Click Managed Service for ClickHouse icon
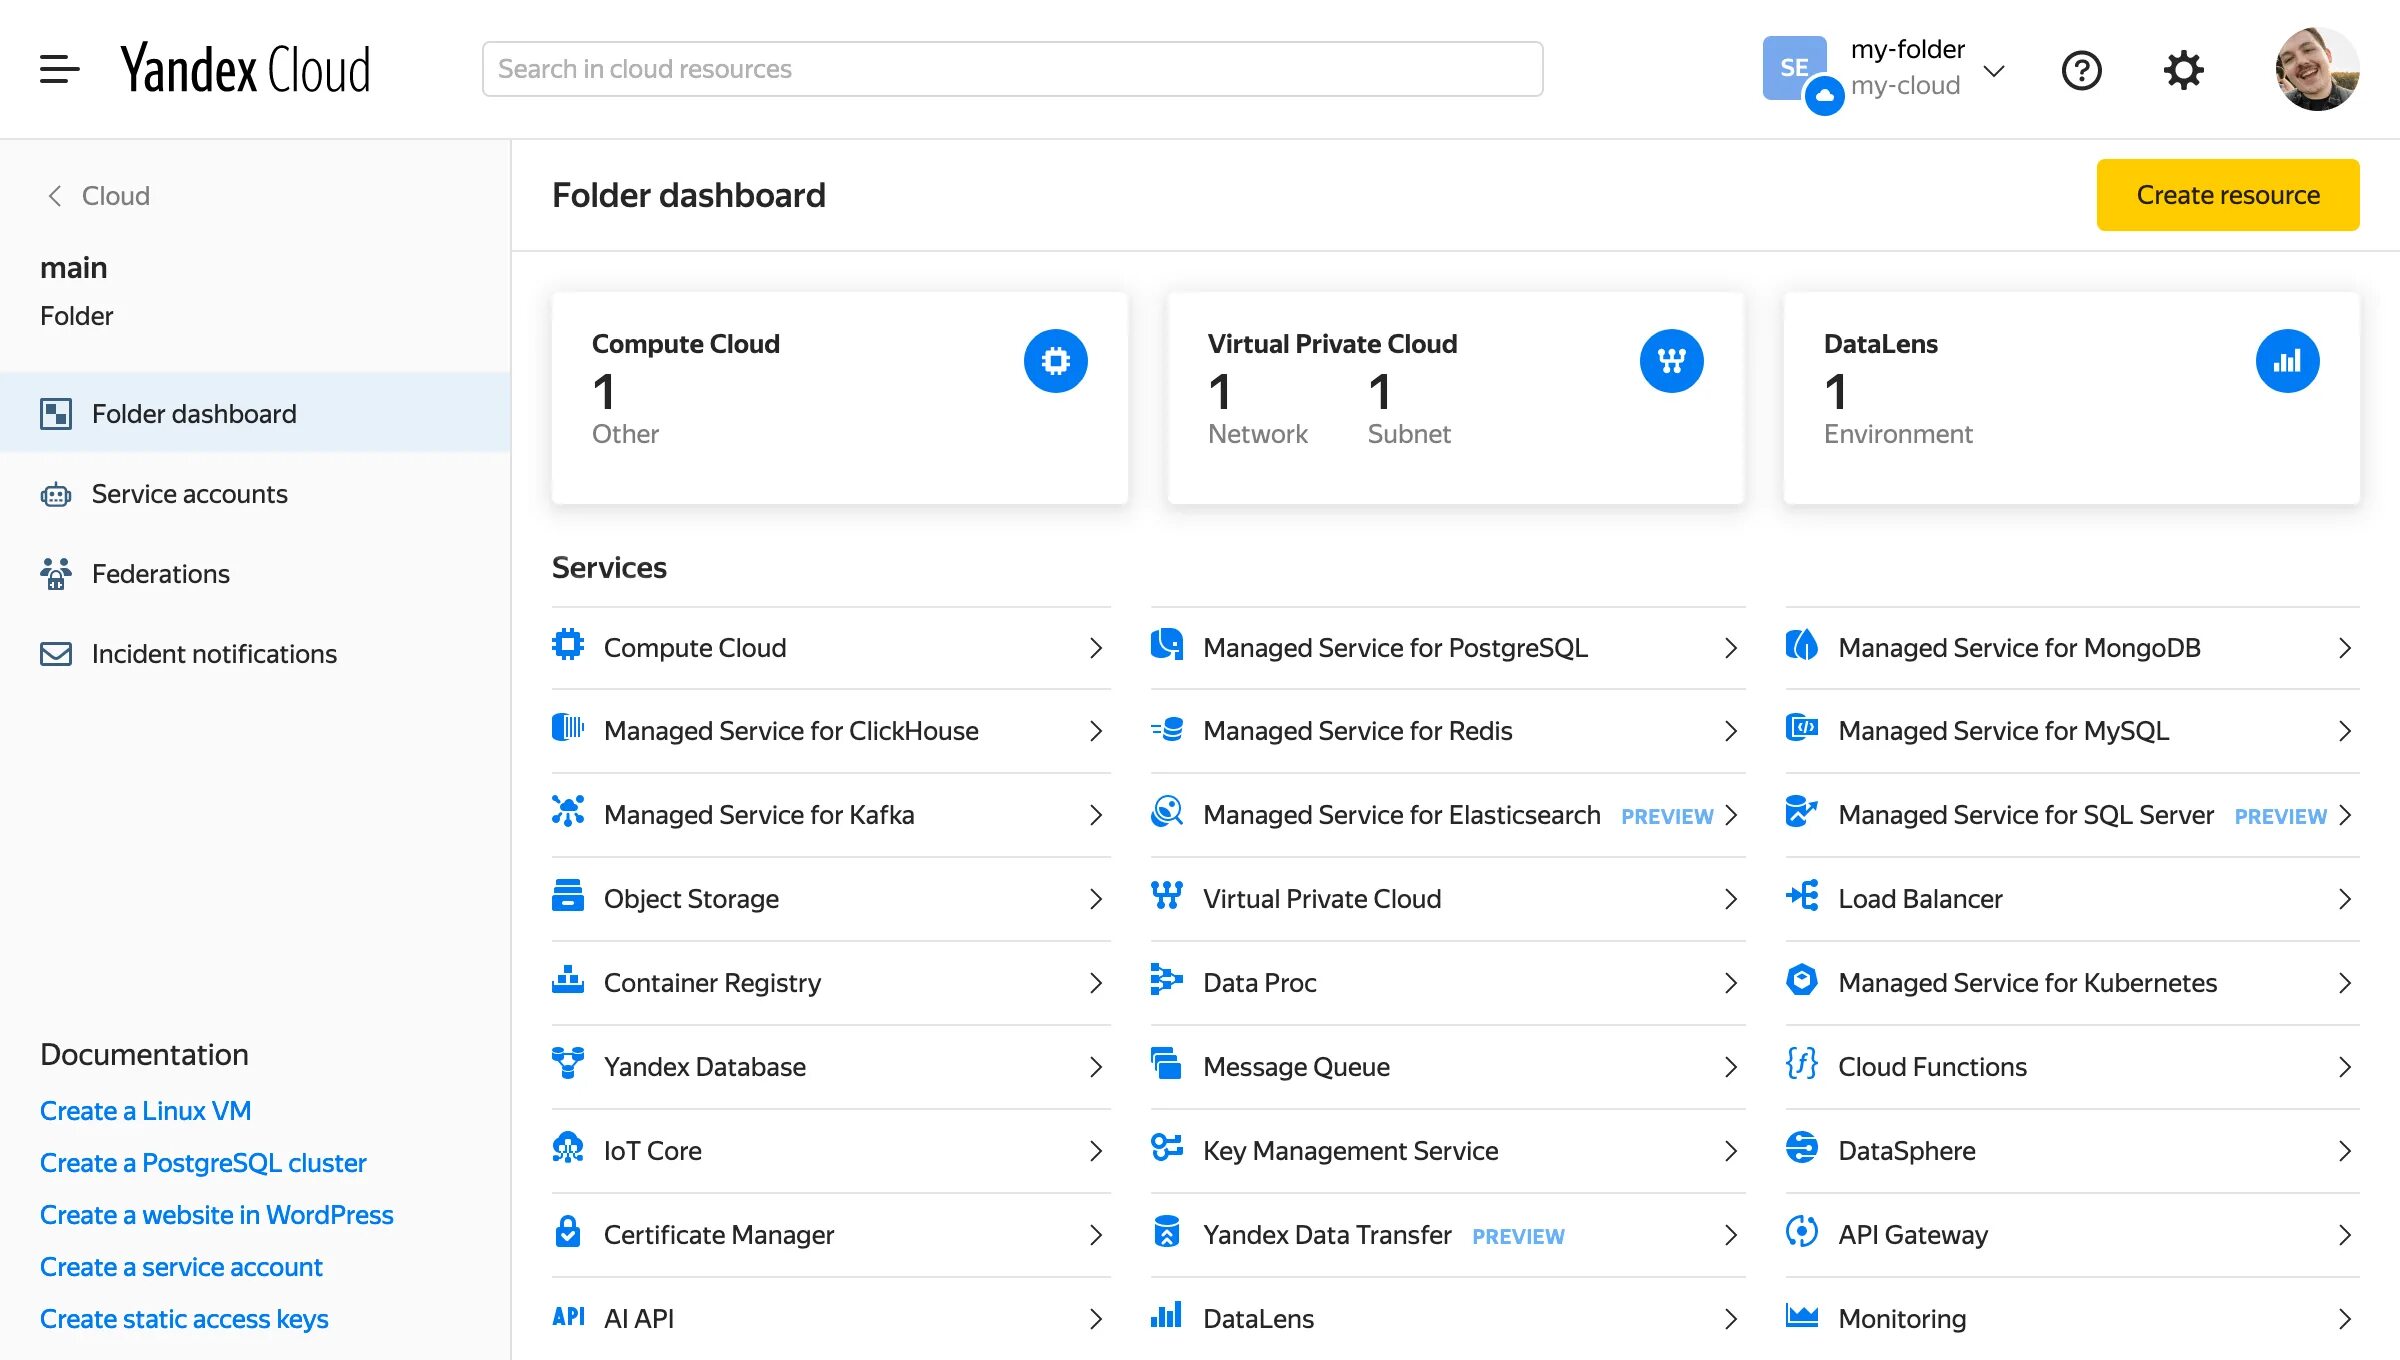 click(x=568, y=727)
